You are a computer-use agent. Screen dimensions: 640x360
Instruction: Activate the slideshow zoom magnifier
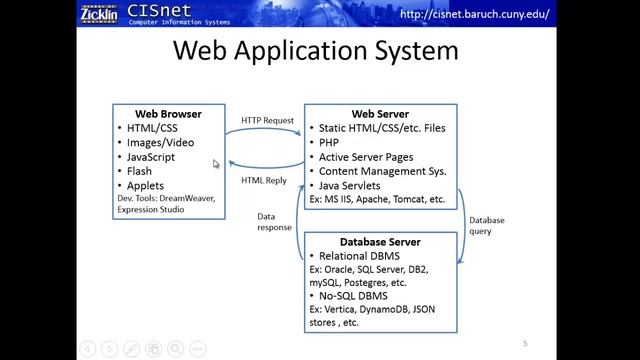tap(176, 349)
